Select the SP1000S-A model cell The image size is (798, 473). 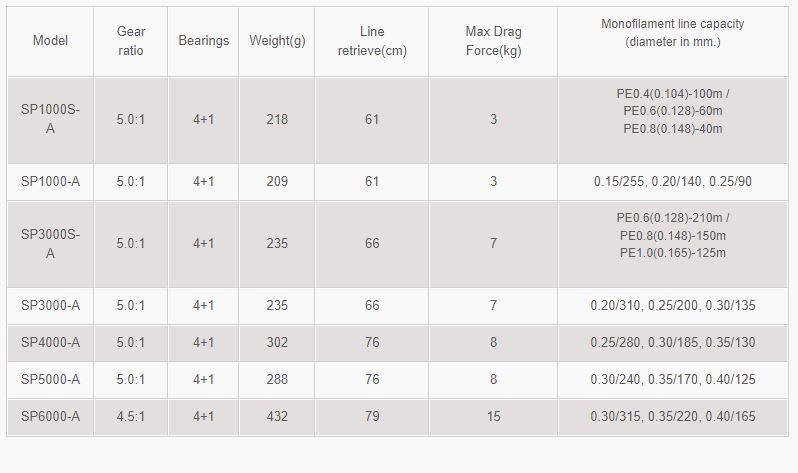click(x=50, y=119)
